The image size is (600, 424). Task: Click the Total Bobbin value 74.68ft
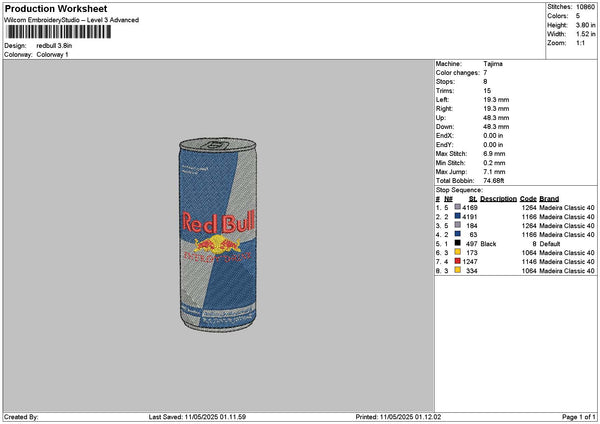click(x=494, y=181)
